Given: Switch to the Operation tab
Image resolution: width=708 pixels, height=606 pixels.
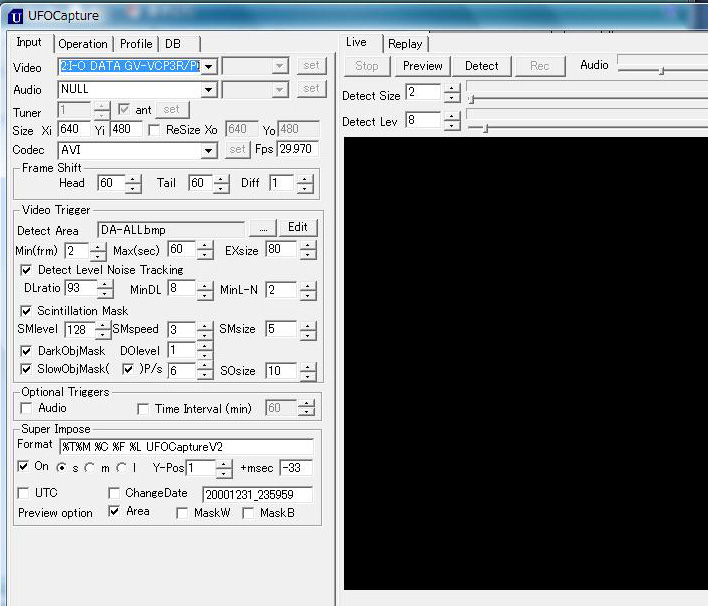Looking at the screenshot, I should pyautogui.click(x=82, y=44).
